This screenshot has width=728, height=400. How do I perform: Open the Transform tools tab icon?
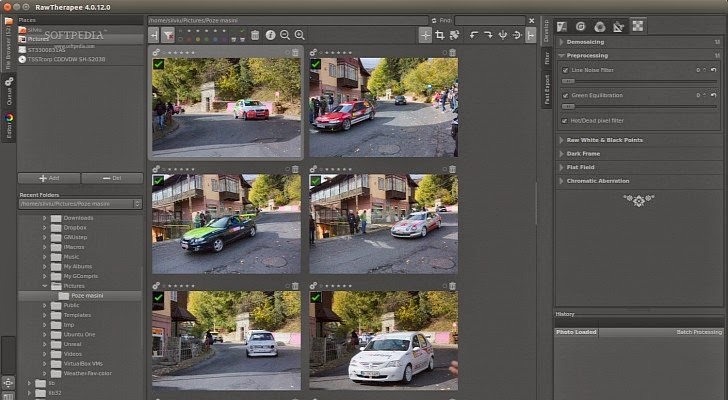618,26
